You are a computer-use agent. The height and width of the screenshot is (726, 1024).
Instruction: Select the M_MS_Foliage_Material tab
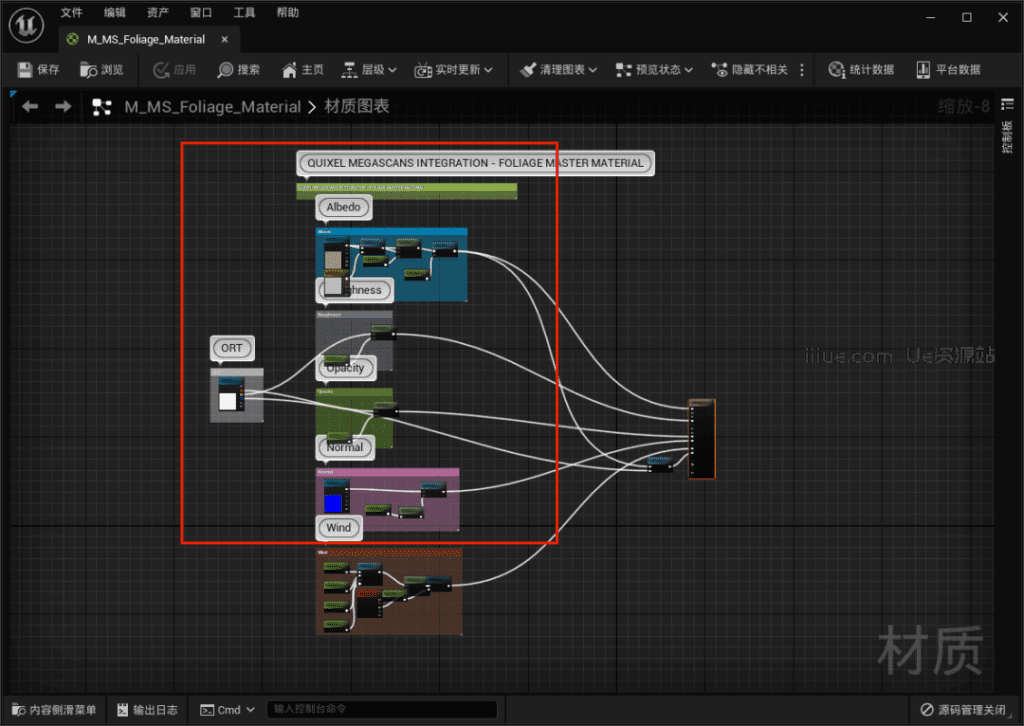[x=145, y=40]
